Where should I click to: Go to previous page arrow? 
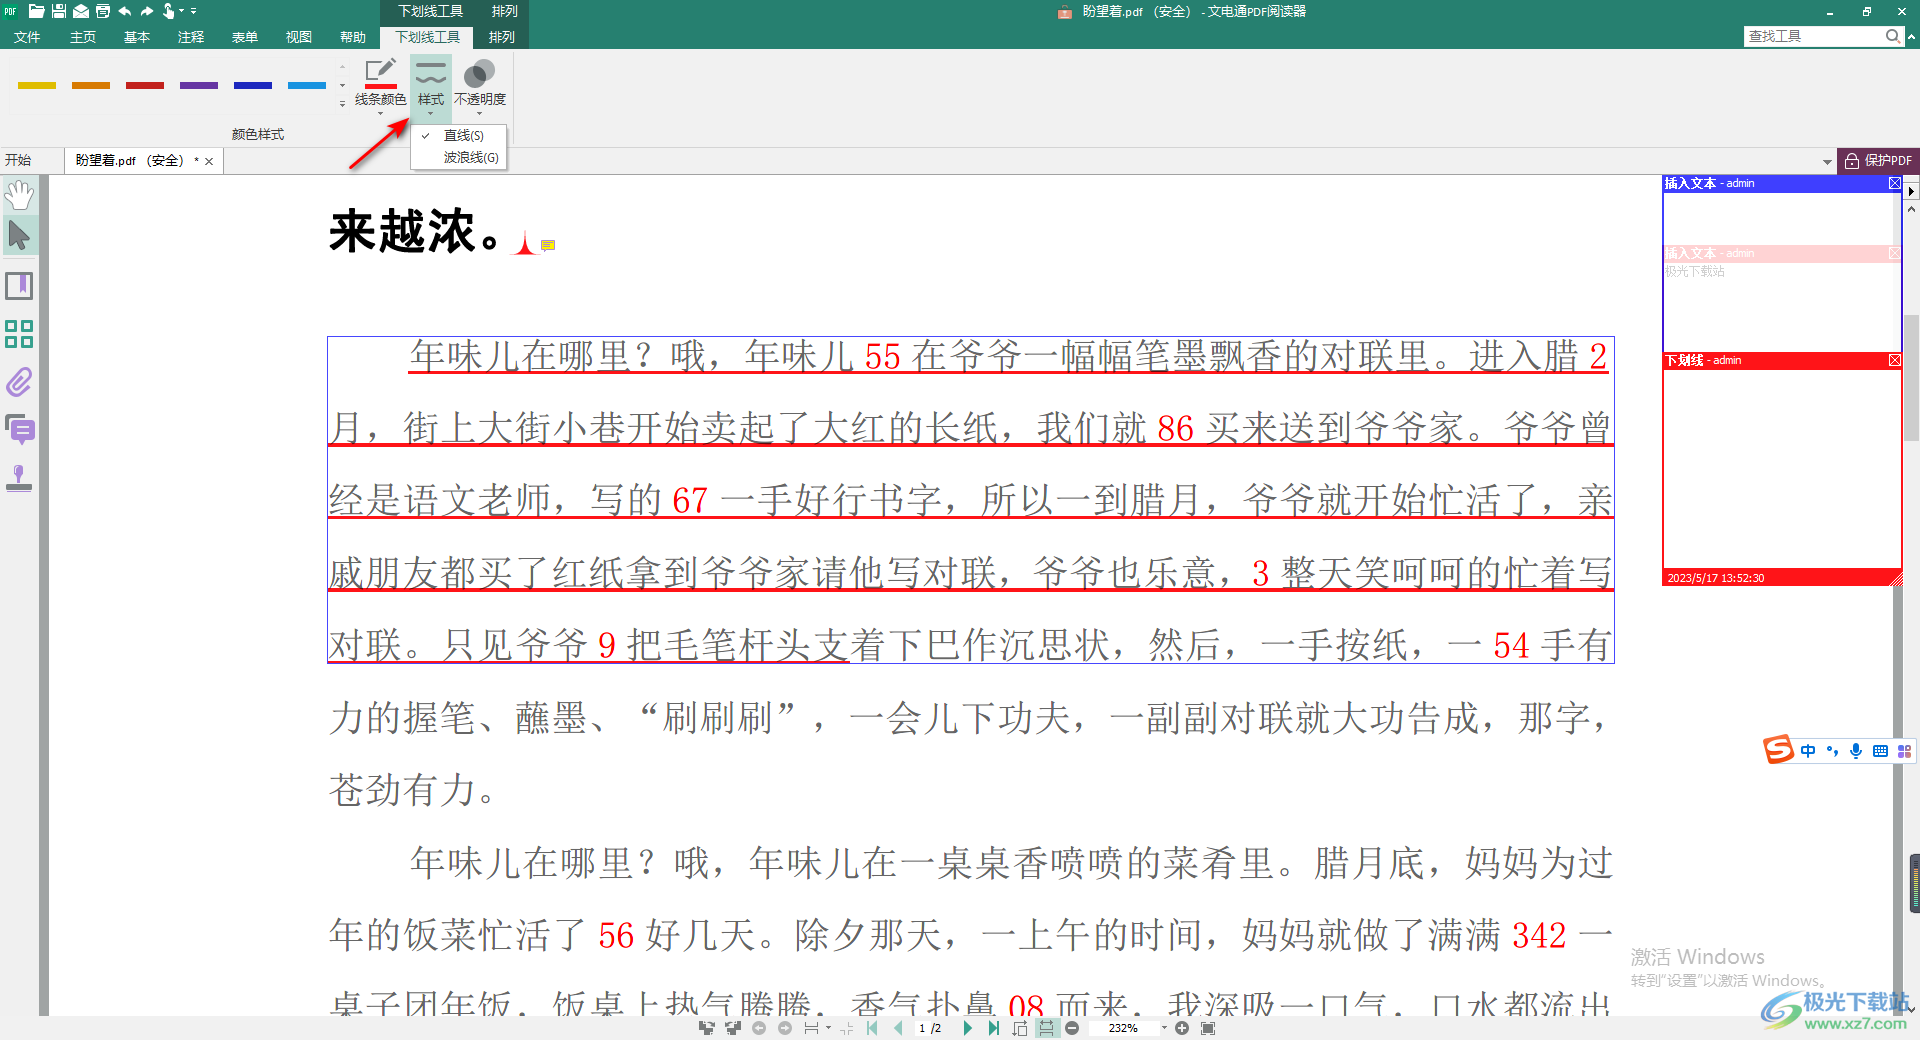897,1028
